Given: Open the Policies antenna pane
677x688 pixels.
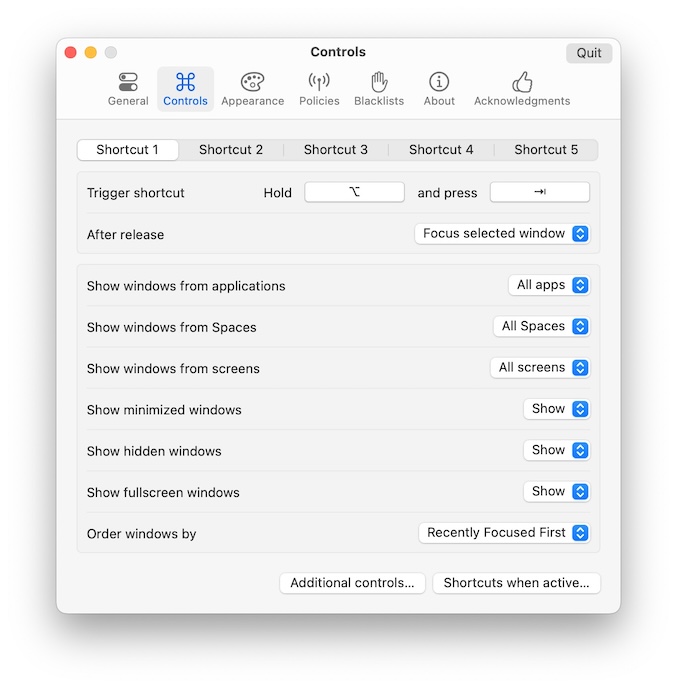Looking at the screenshot, I should click(319, 88).
